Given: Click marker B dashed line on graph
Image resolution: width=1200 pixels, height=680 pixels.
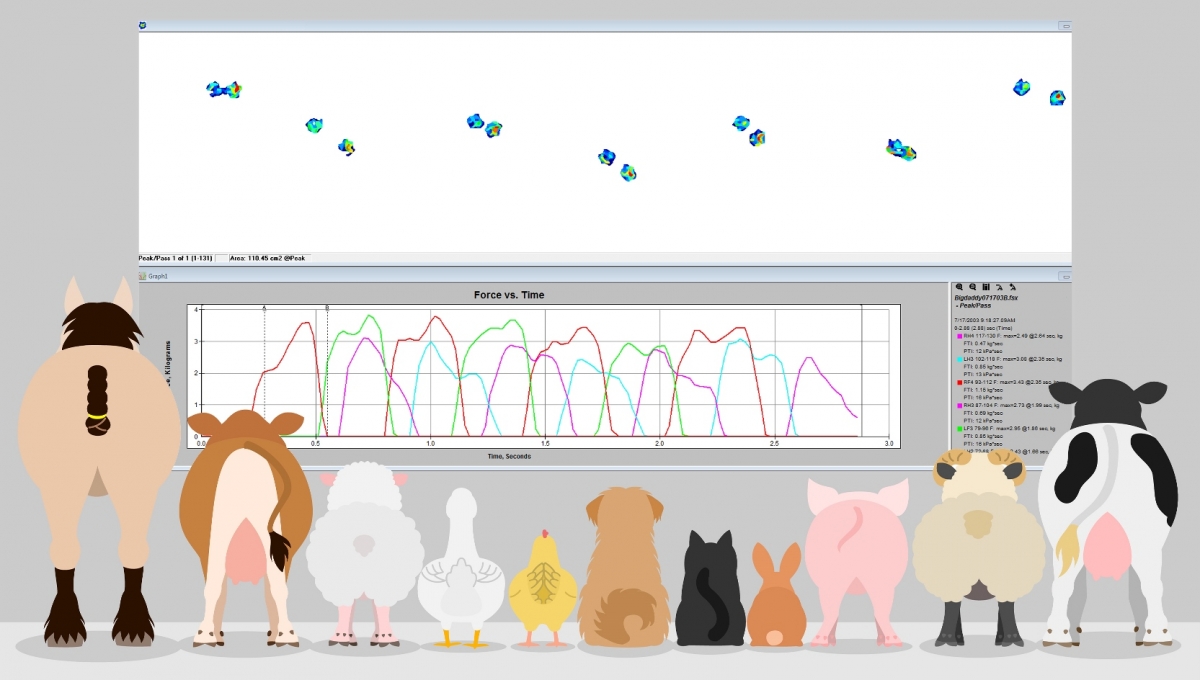Looking at the screenshot, I should 327,370.
